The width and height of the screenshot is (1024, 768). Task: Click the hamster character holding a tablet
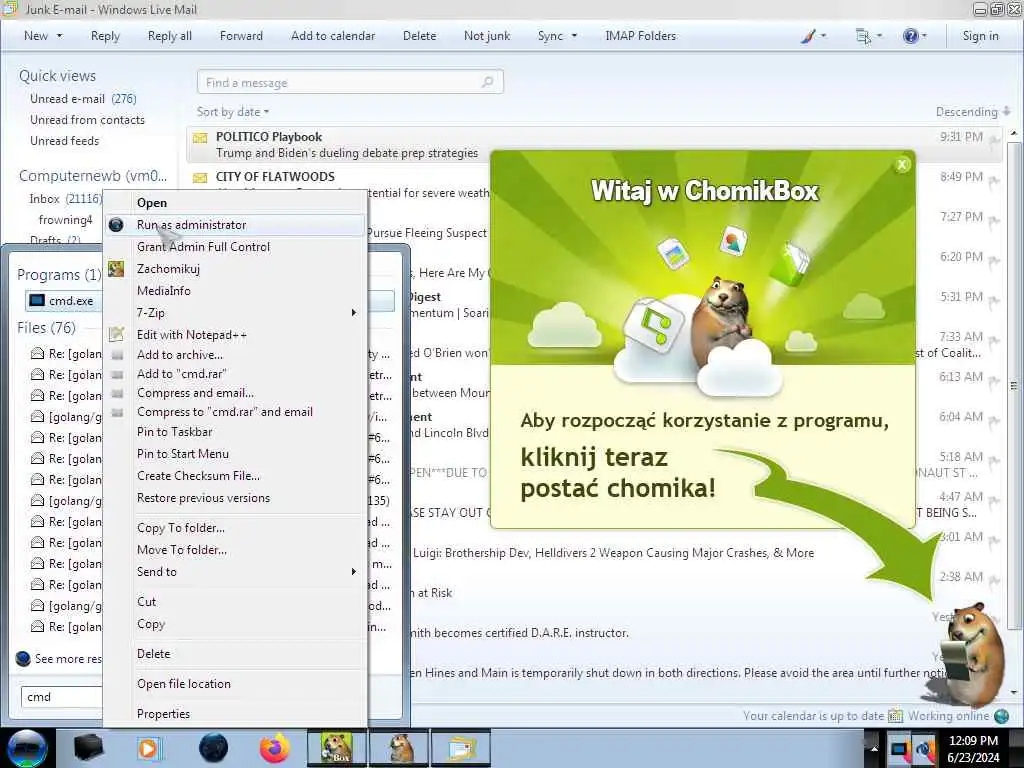[972, 655]
